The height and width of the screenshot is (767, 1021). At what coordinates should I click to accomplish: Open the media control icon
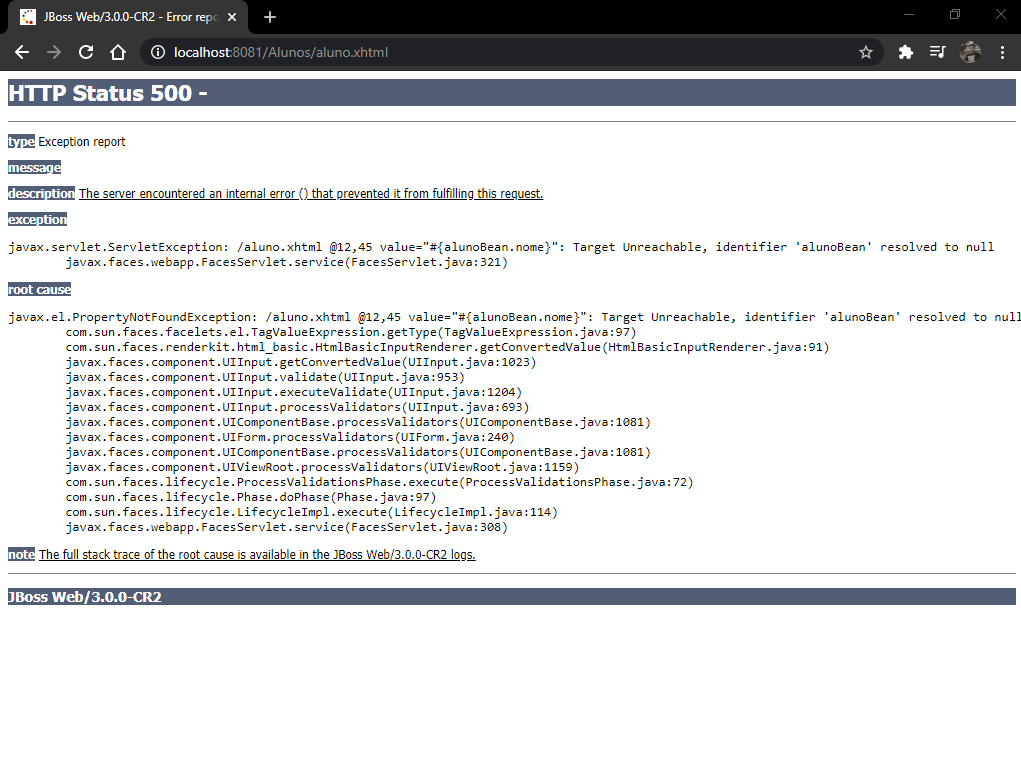coord(937,52)
